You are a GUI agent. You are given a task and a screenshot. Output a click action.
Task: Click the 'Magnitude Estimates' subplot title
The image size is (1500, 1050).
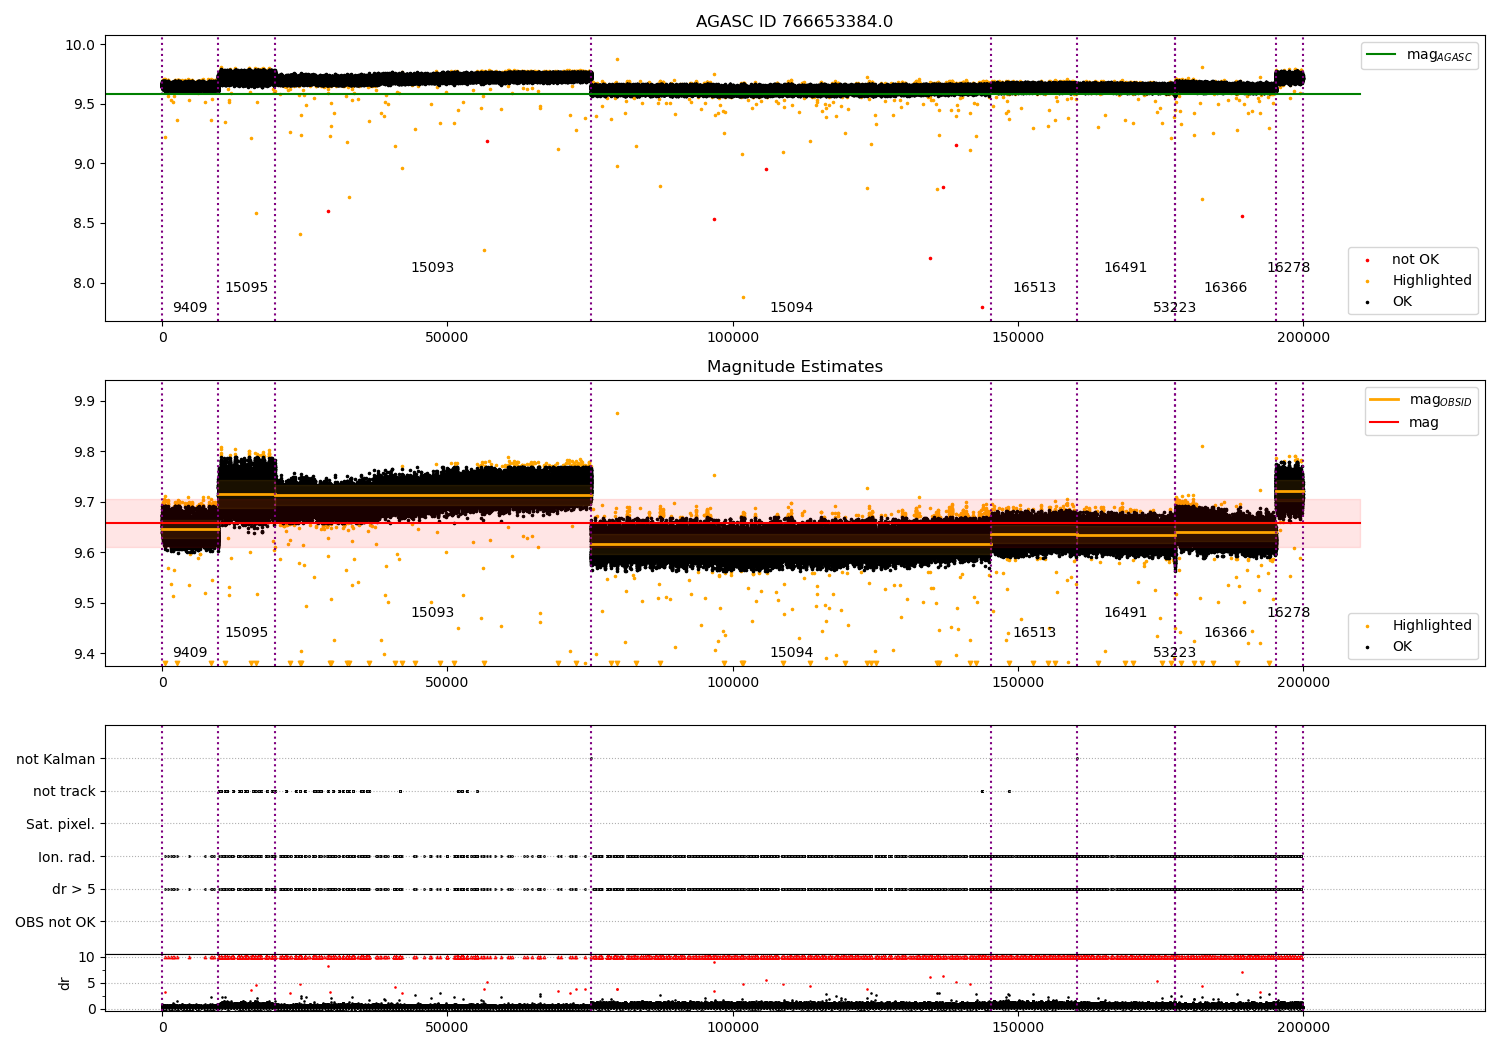point(794,367)
